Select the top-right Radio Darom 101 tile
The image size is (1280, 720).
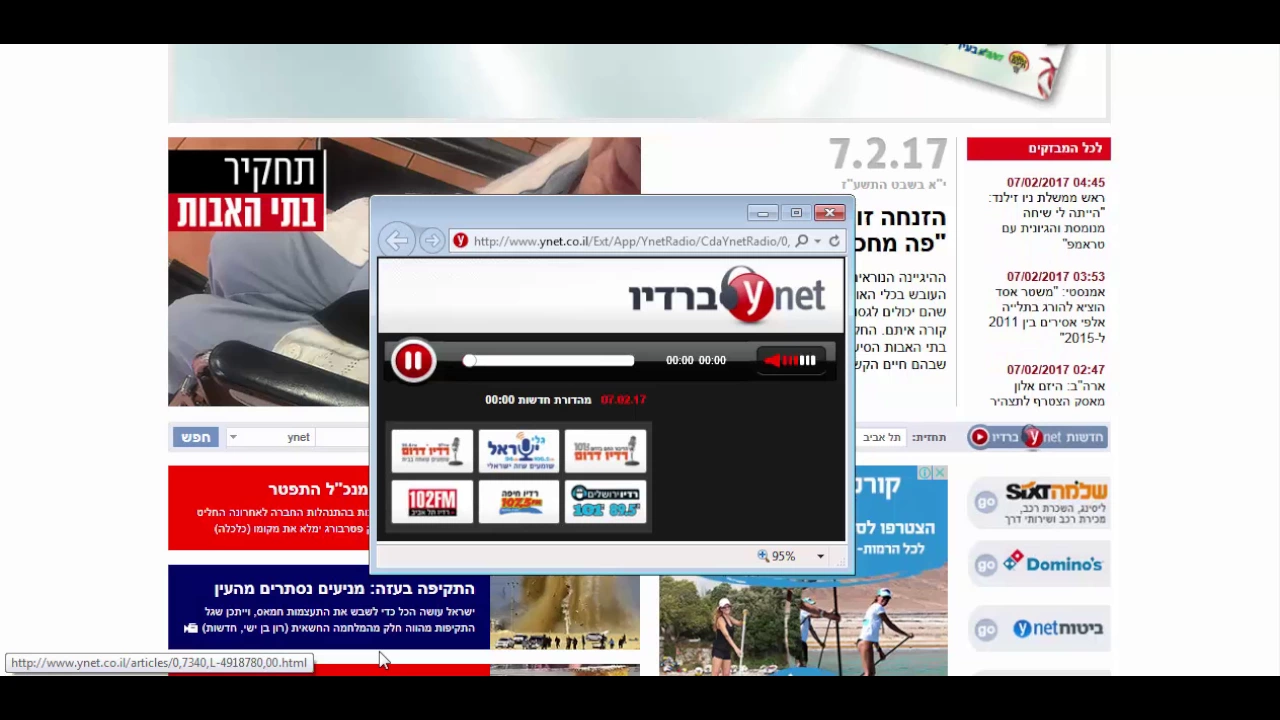[605, 451]
